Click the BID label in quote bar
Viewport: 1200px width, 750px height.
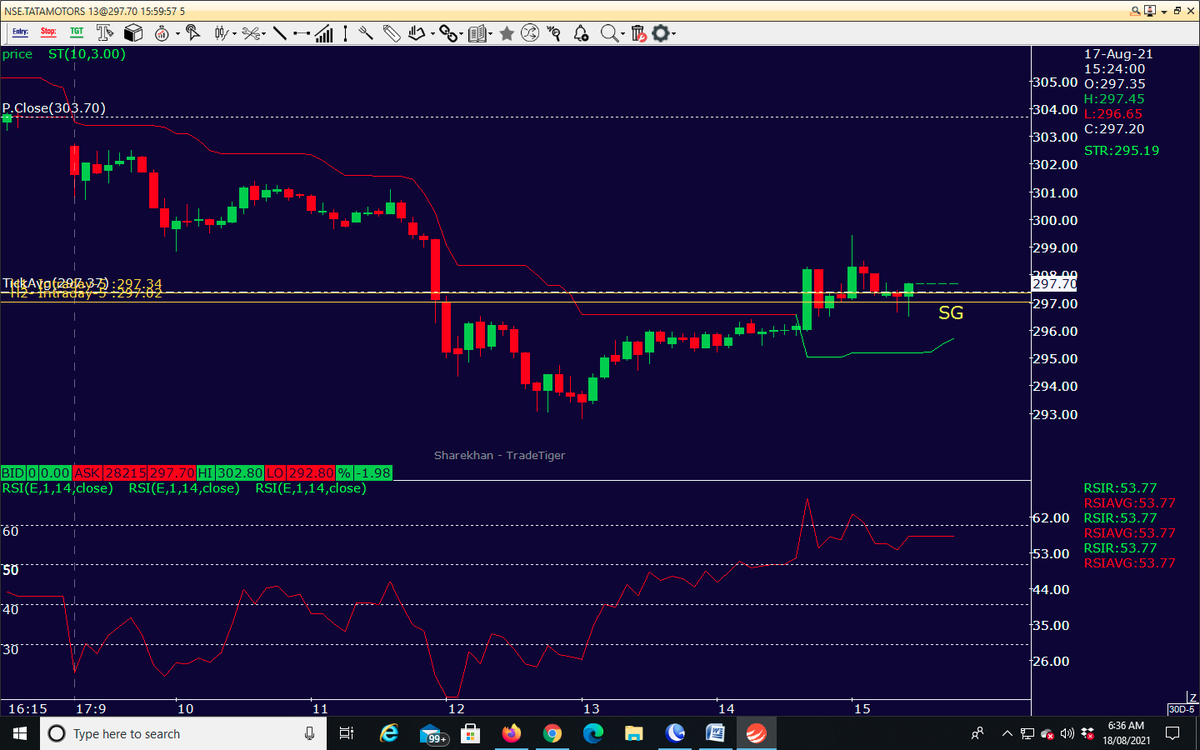pos(13,472)
